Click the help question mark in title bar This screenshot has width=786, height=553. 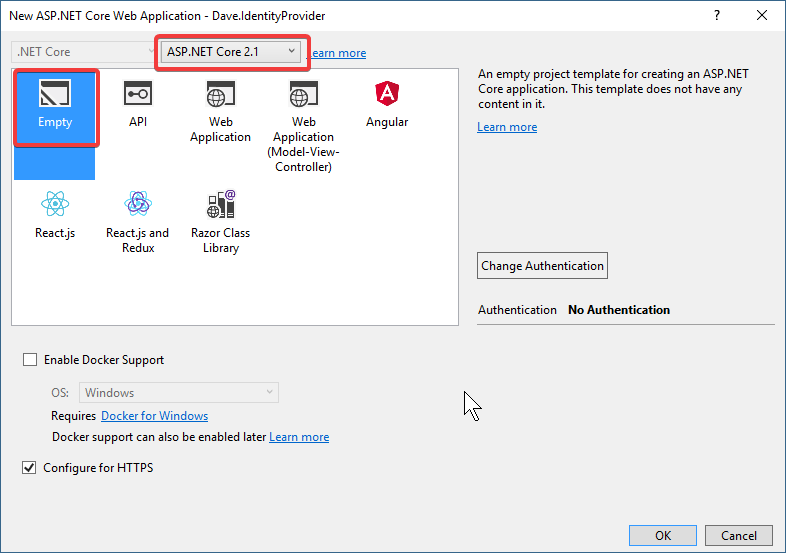pyautogui.click(x=717, y=16)
